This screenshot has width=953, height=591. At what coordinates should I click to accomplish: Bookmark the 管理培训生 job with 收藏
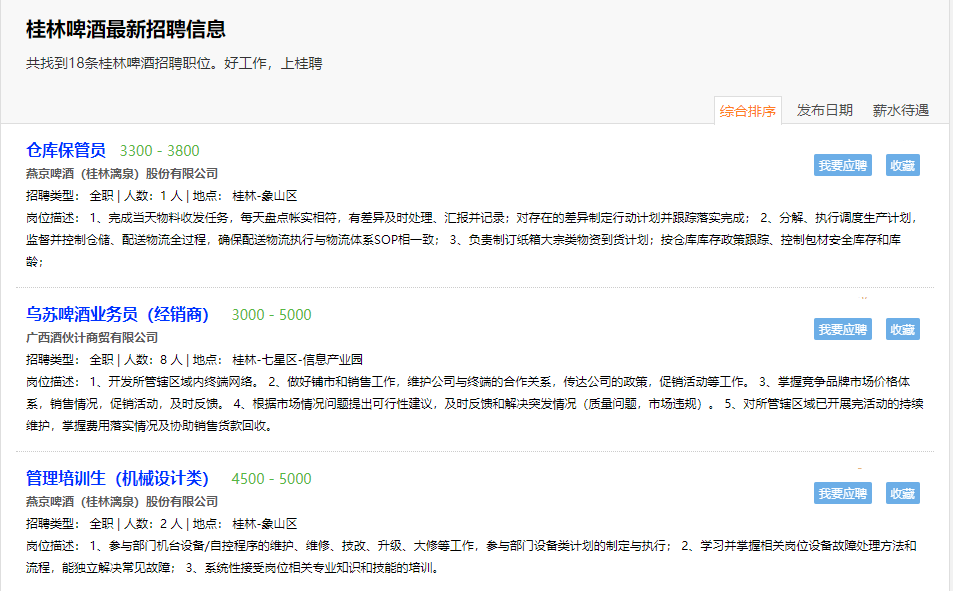pos(902,494)
